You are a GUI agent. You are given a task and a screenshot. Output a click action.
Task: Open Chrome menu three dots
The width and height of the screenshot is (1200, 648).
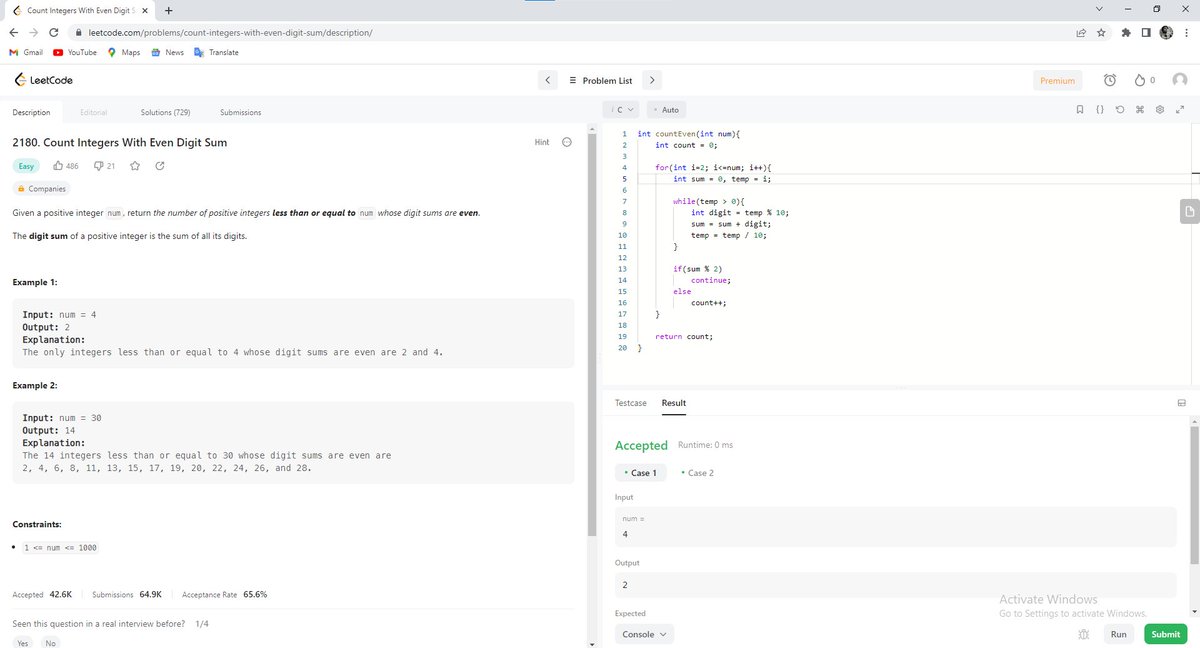(x=1187, y=32)
